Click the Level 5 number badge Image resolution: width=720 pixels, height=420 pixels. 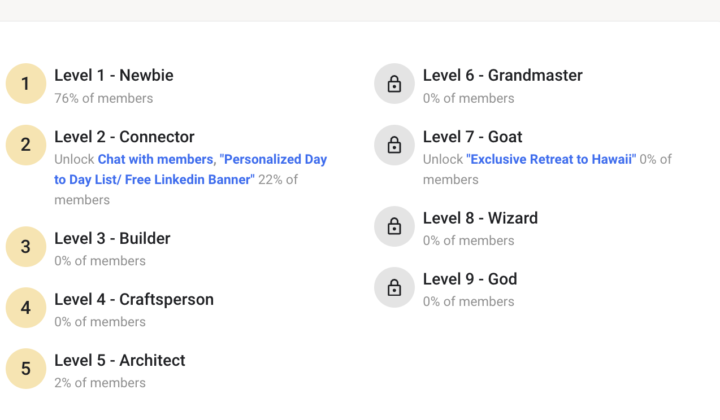tap(26, 369)
